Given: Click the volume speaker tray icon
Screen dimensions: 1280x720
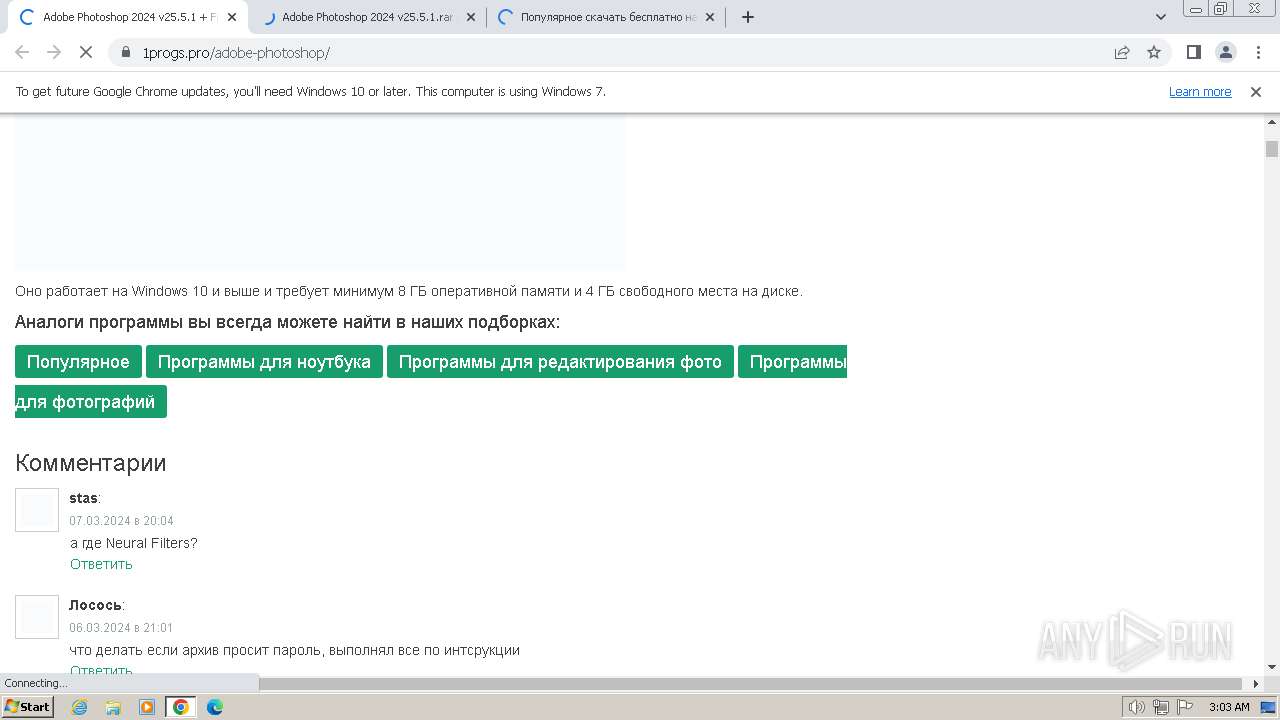Looking at the screenshot, I should 1137,707.
